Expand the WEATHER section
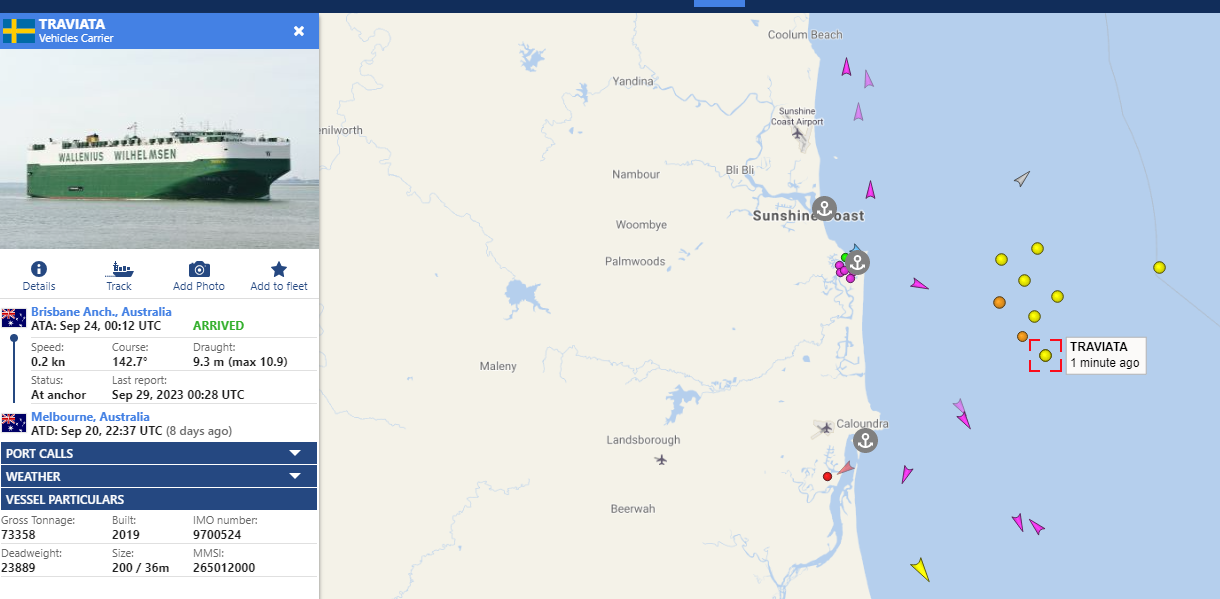This screenshot has width=1220, height=599. [x=159, y=476]
